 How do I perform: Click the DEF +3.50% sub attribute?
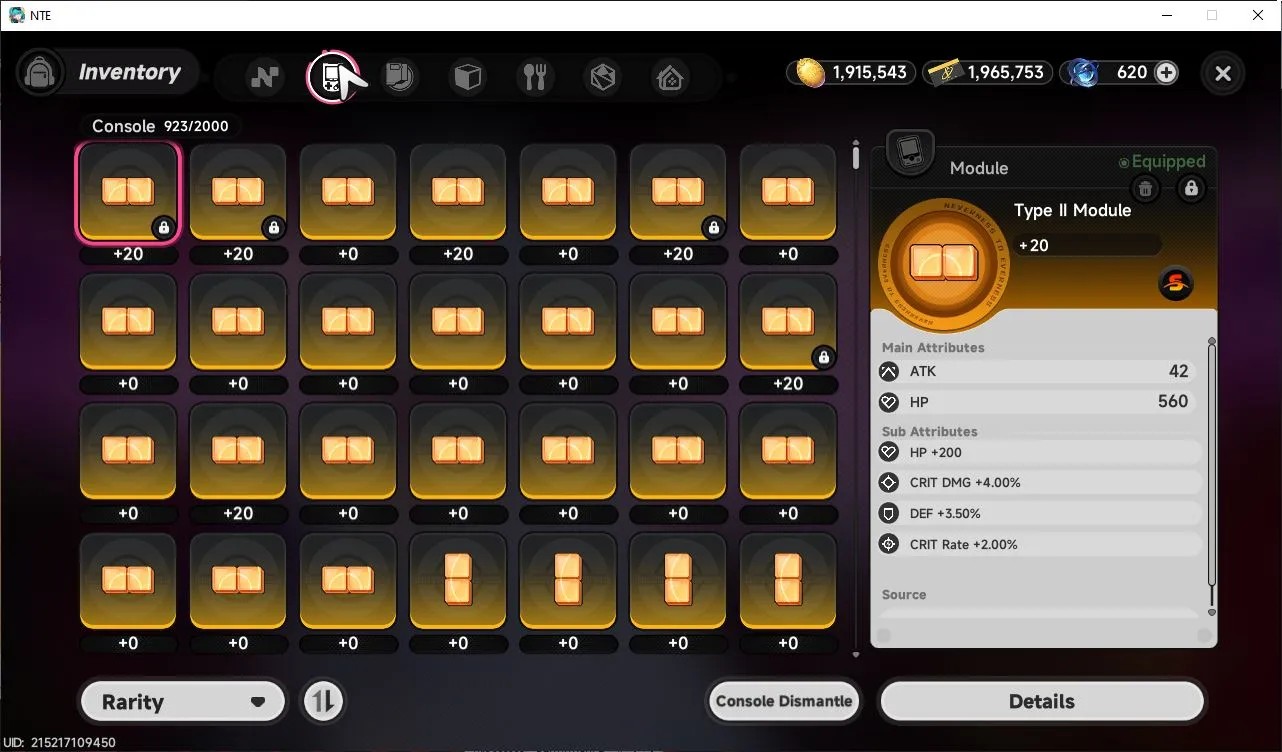(x=1038, y=513)
